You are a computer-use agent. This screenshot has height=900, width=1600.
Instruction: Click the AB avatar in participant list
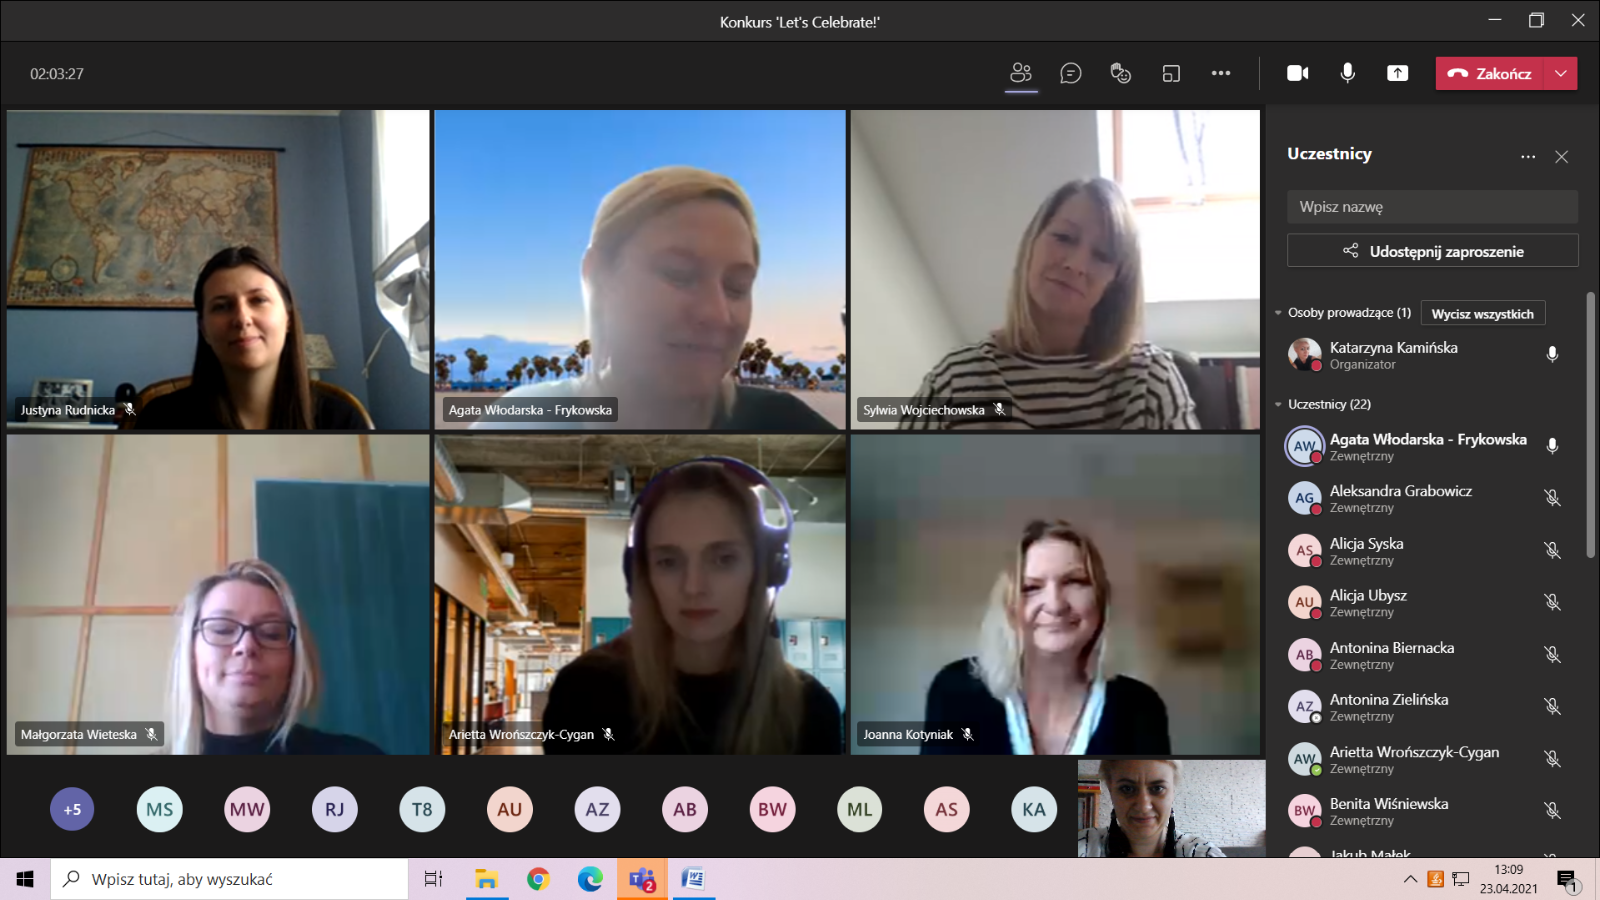(x=1304, y=654)
